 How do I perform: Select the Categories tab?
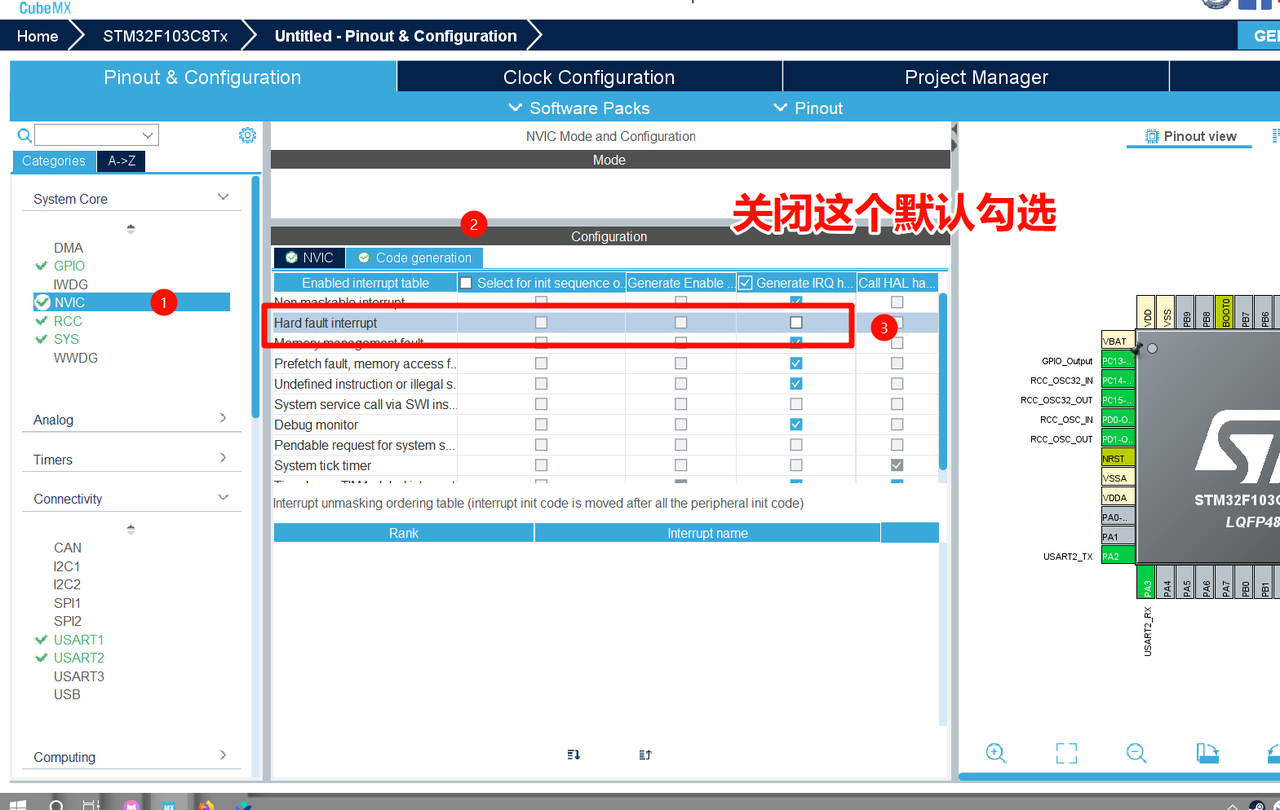pyautogui.click(x=54, y=161)
